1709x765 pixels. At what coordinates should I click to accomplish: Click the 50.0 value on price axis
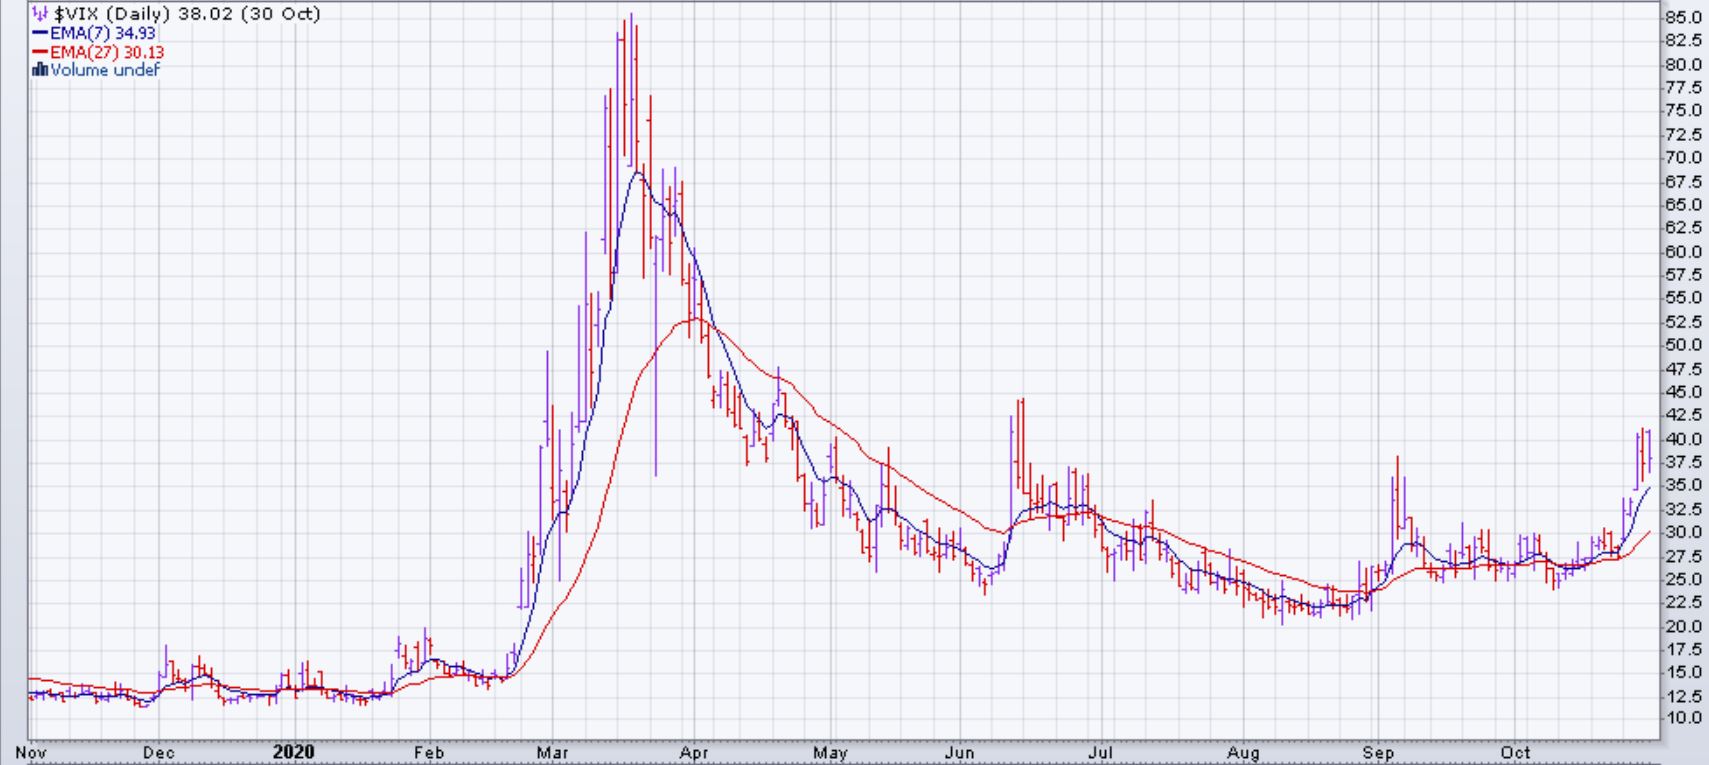tap(1683, 345)
